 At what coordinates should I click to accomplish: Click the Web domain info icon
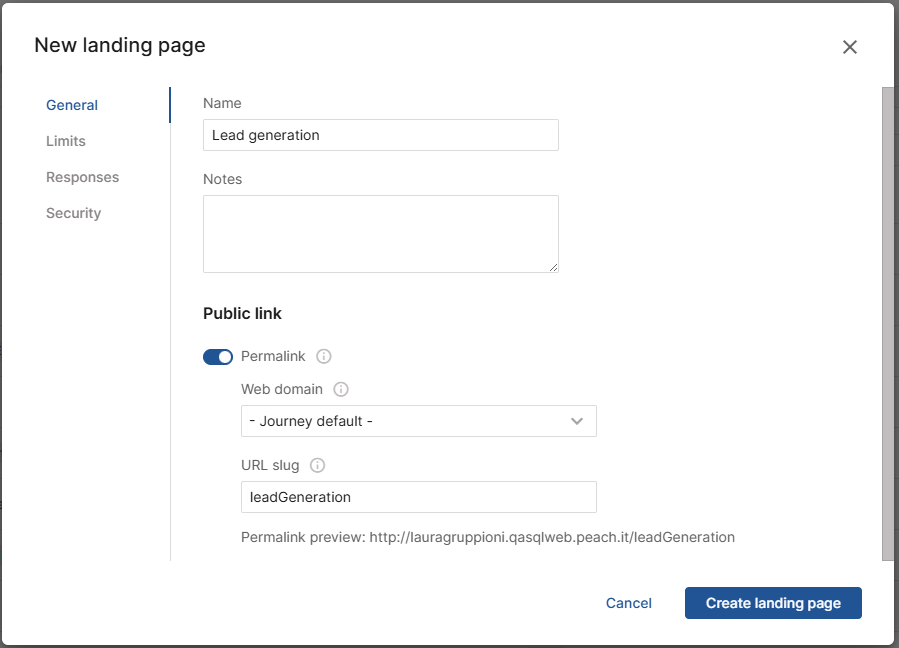coord(341,389)
